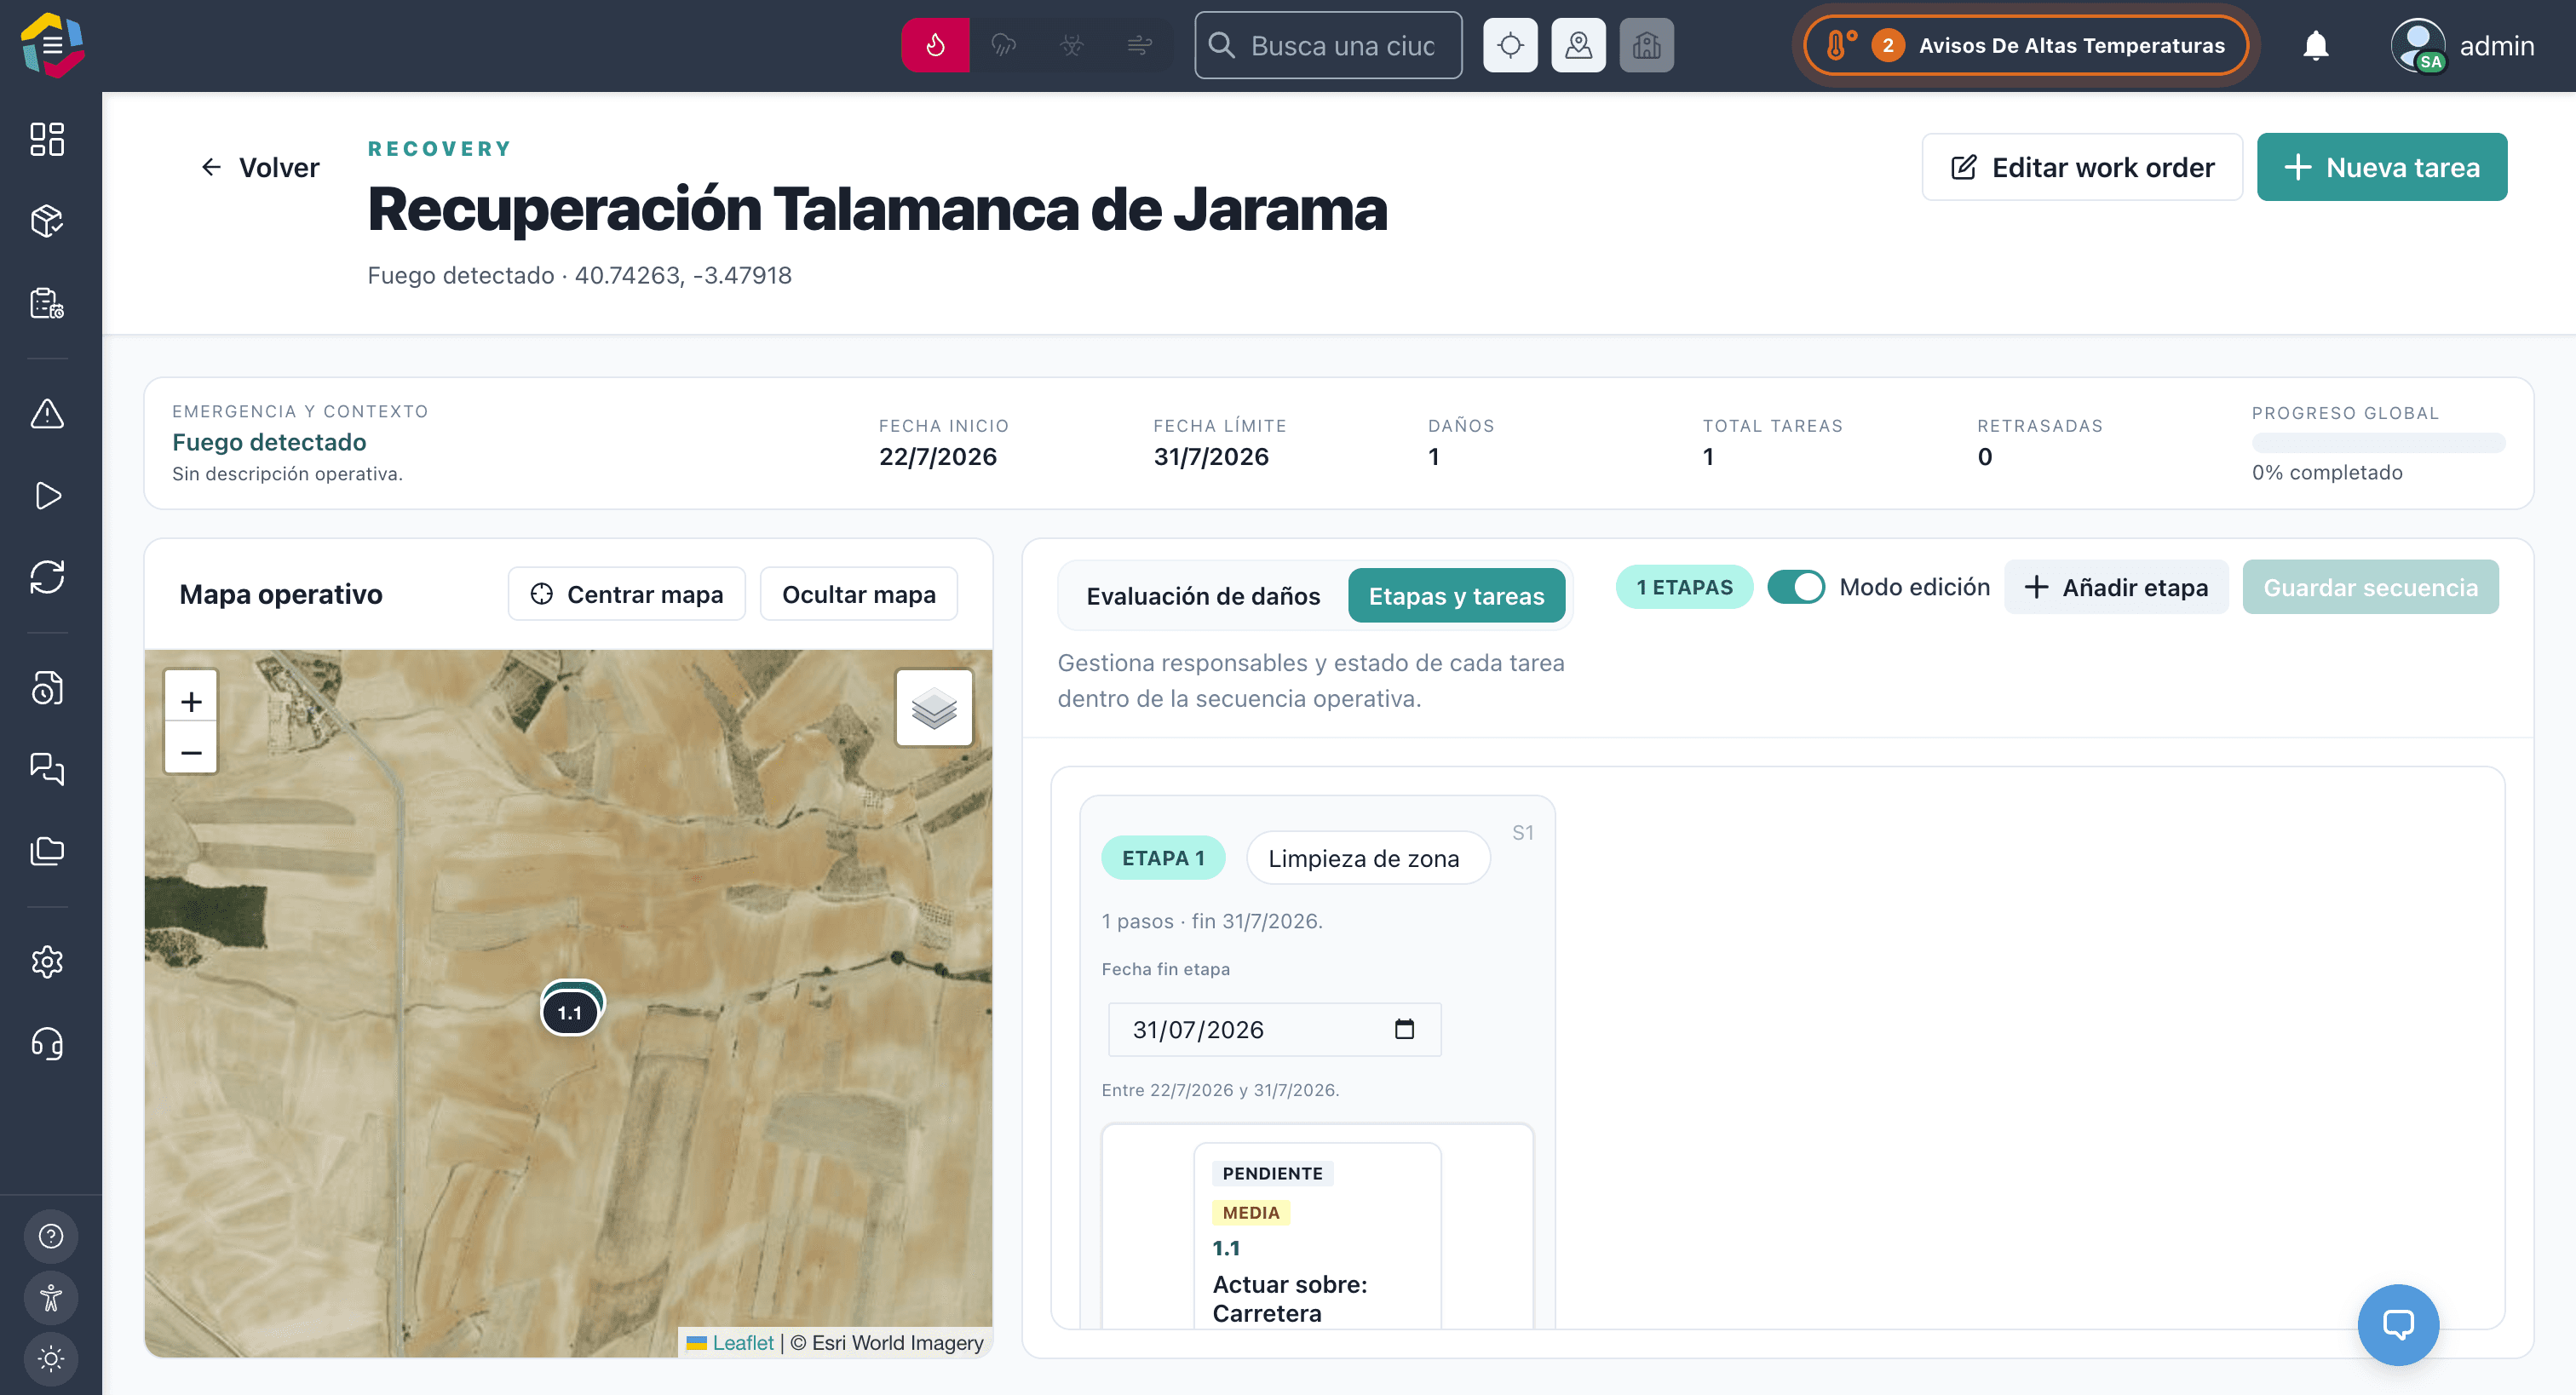Open the floating chat bubble button
This screenshot has height=1395, width=2576.
2398,1324
